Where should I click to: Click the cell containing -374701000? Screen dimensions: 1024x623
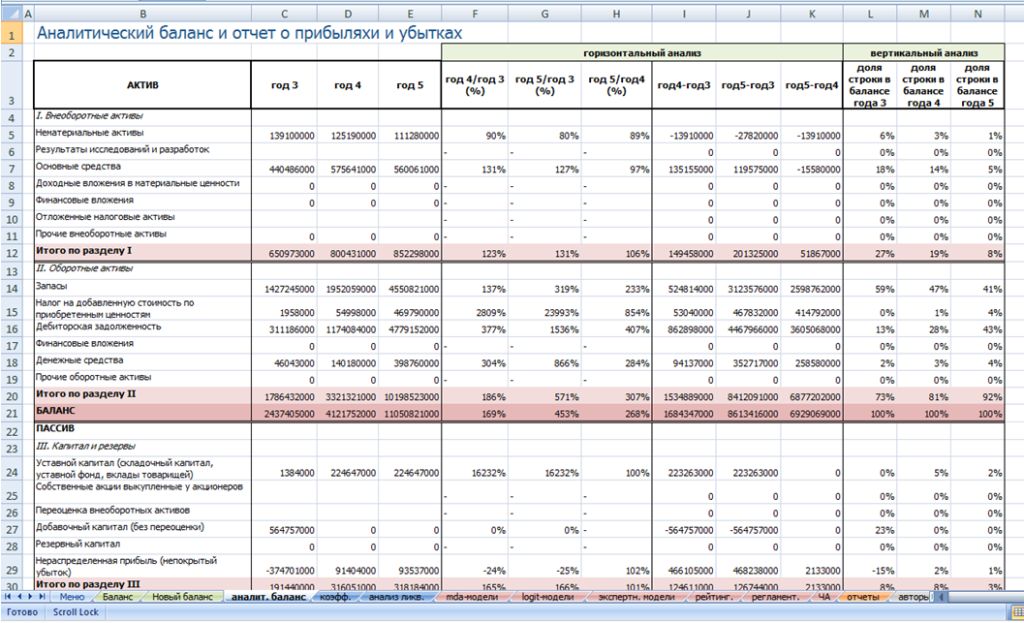(284, 570)
